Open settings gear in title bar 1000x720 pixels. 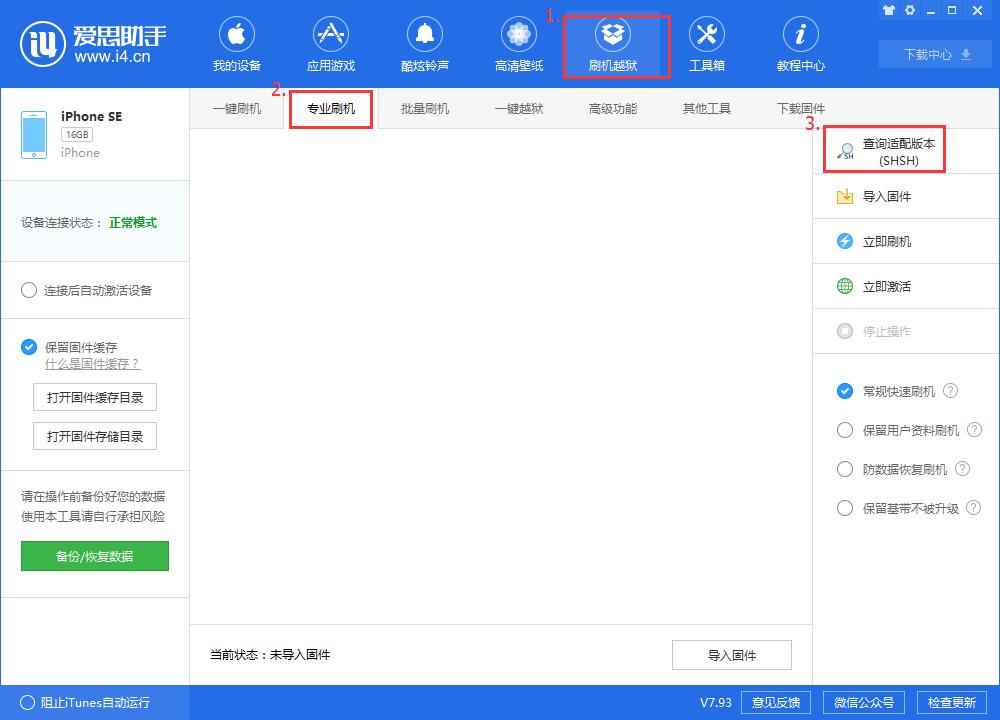[909, 10]
